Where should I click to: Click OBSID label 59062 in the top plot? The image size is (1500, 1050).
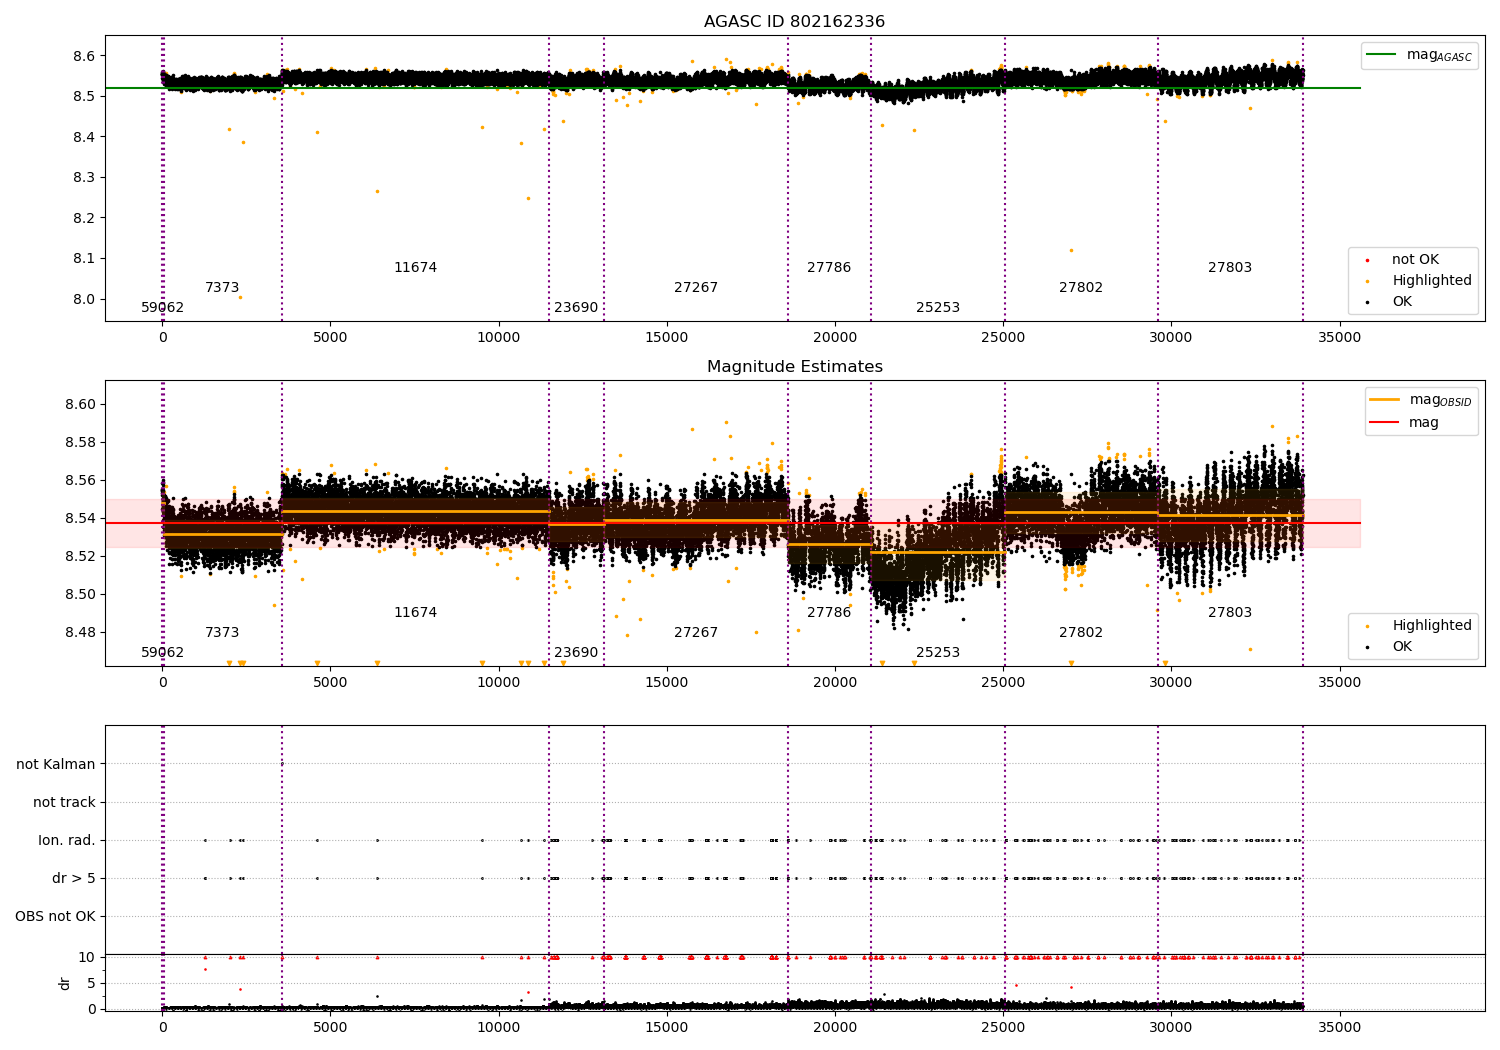click(x=162, y=308)
